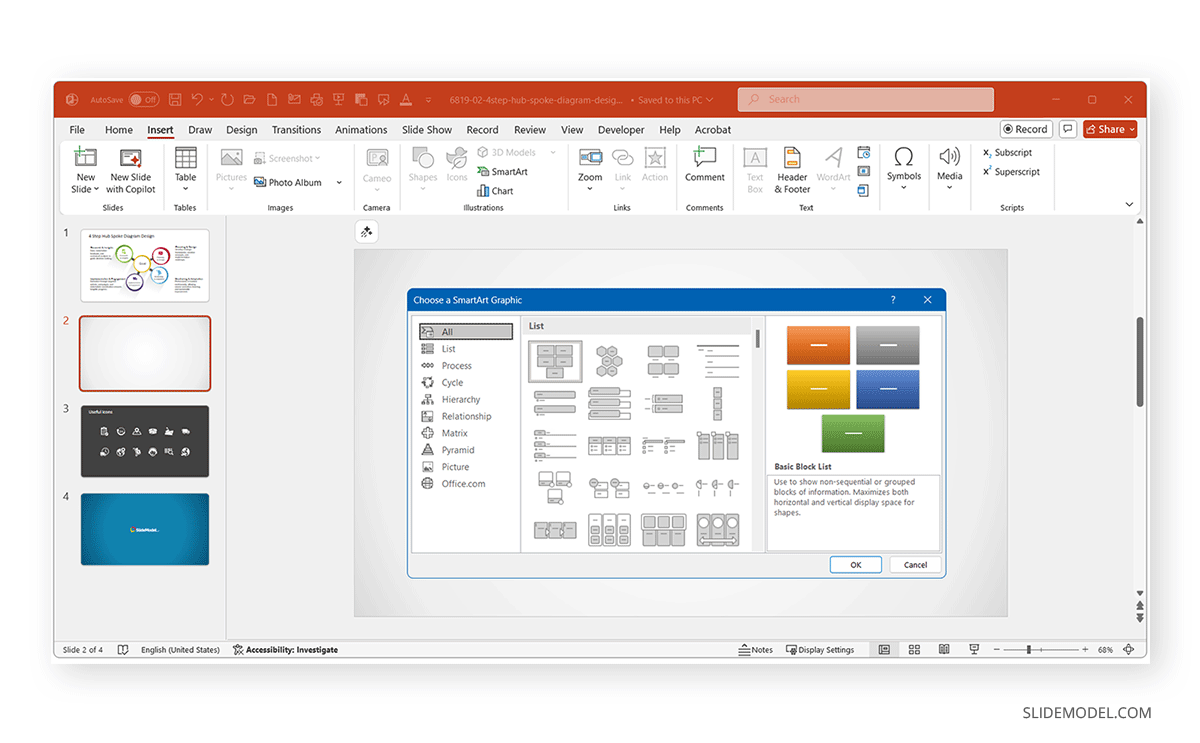Insert a Chart from the ribbon
Image resolution: width=1200 pixels, height=743 pixels.
coord(496,190)
